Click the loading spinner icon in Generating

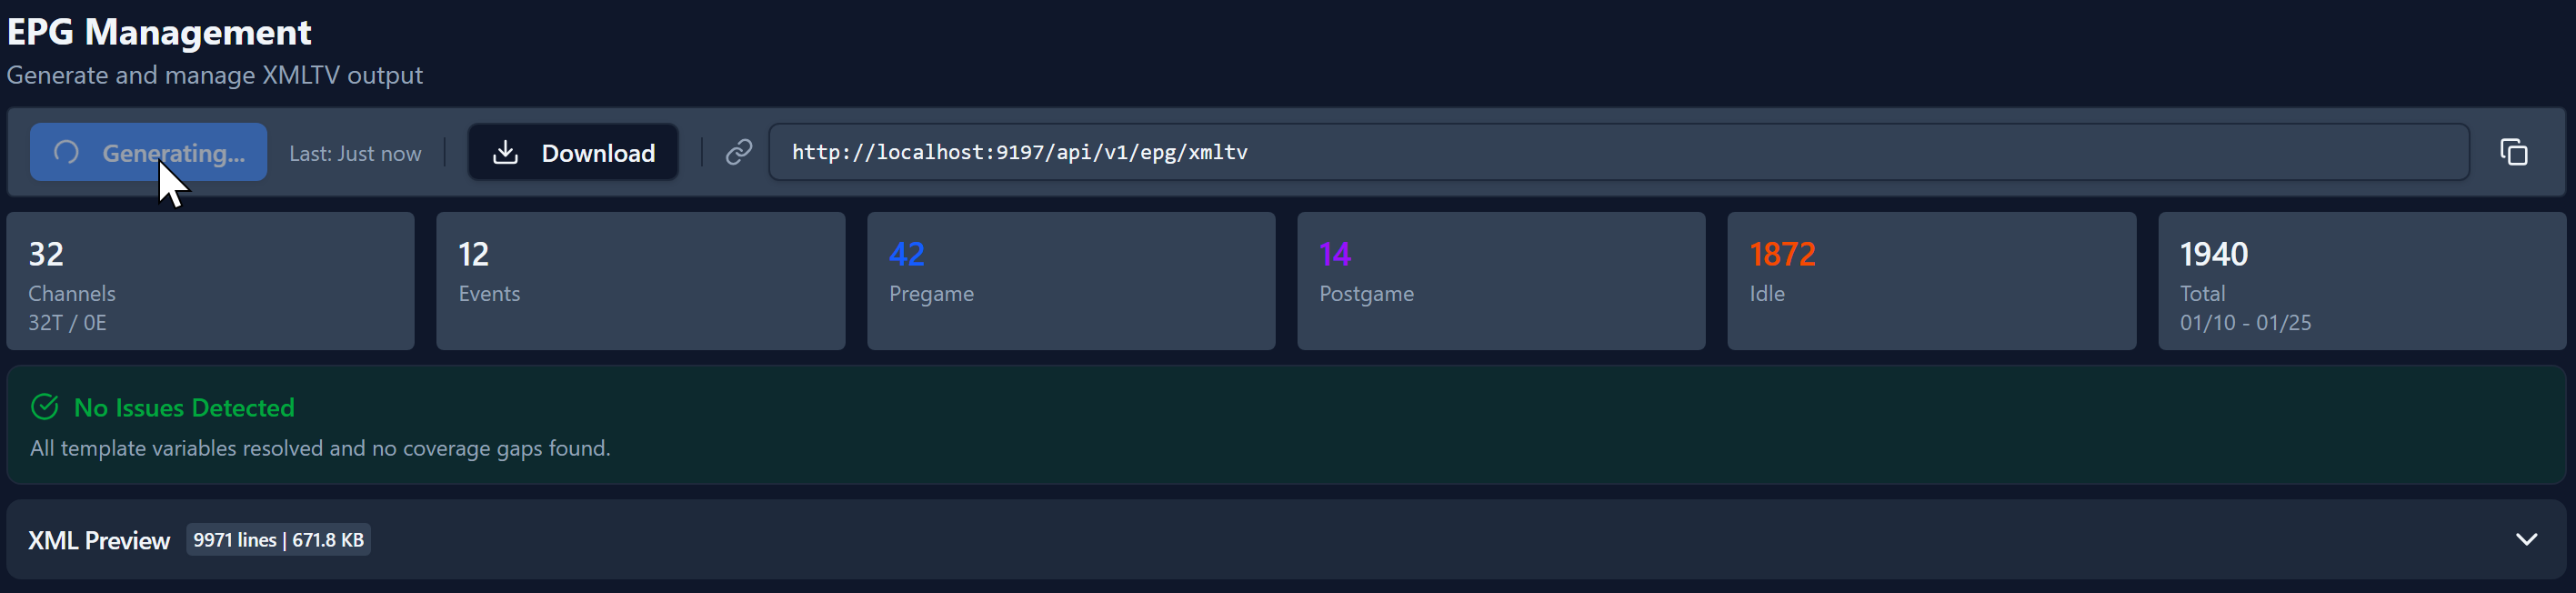coord(66,152)
